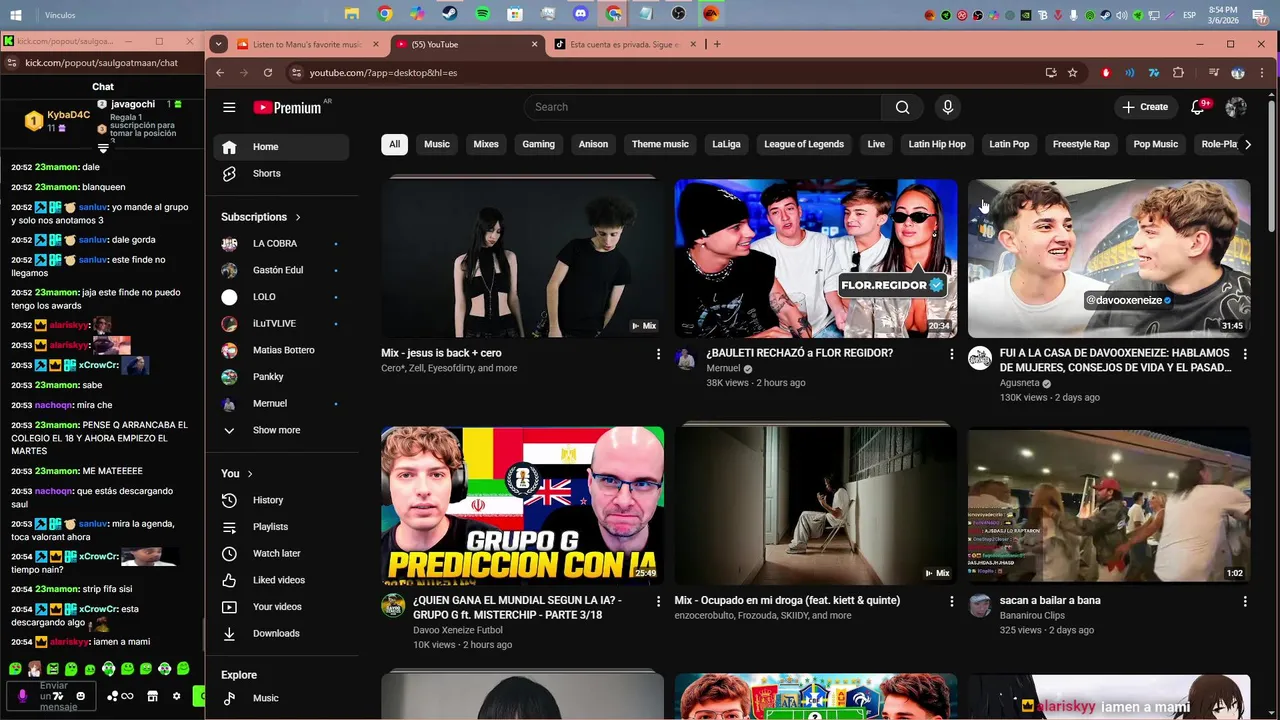
Task: Open History from the sidebar
Action: coord(280,500)
